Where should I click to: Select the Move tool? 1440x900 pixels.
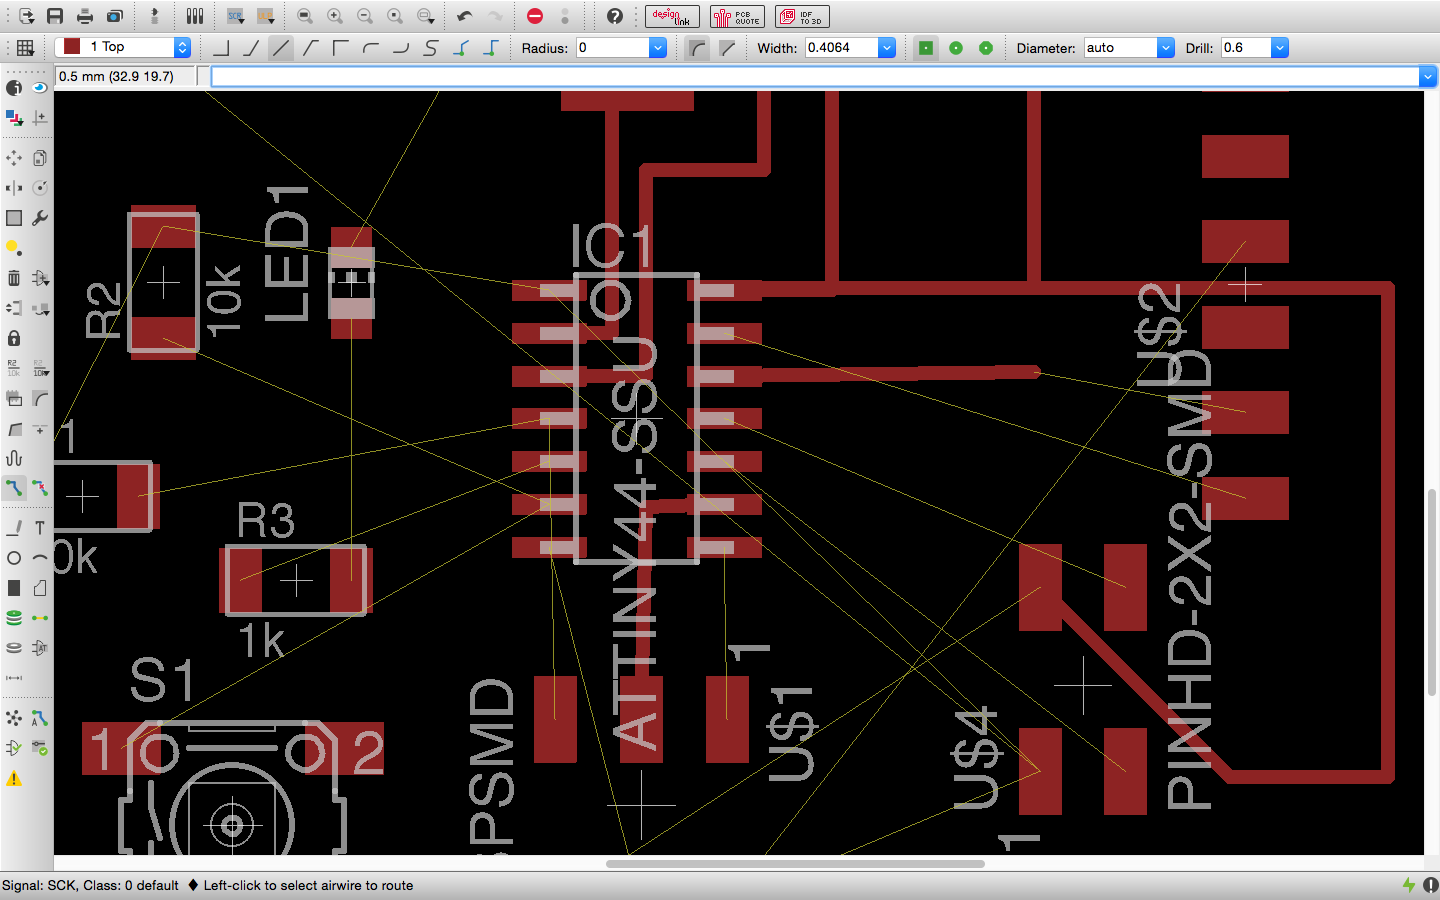(14, 158)
